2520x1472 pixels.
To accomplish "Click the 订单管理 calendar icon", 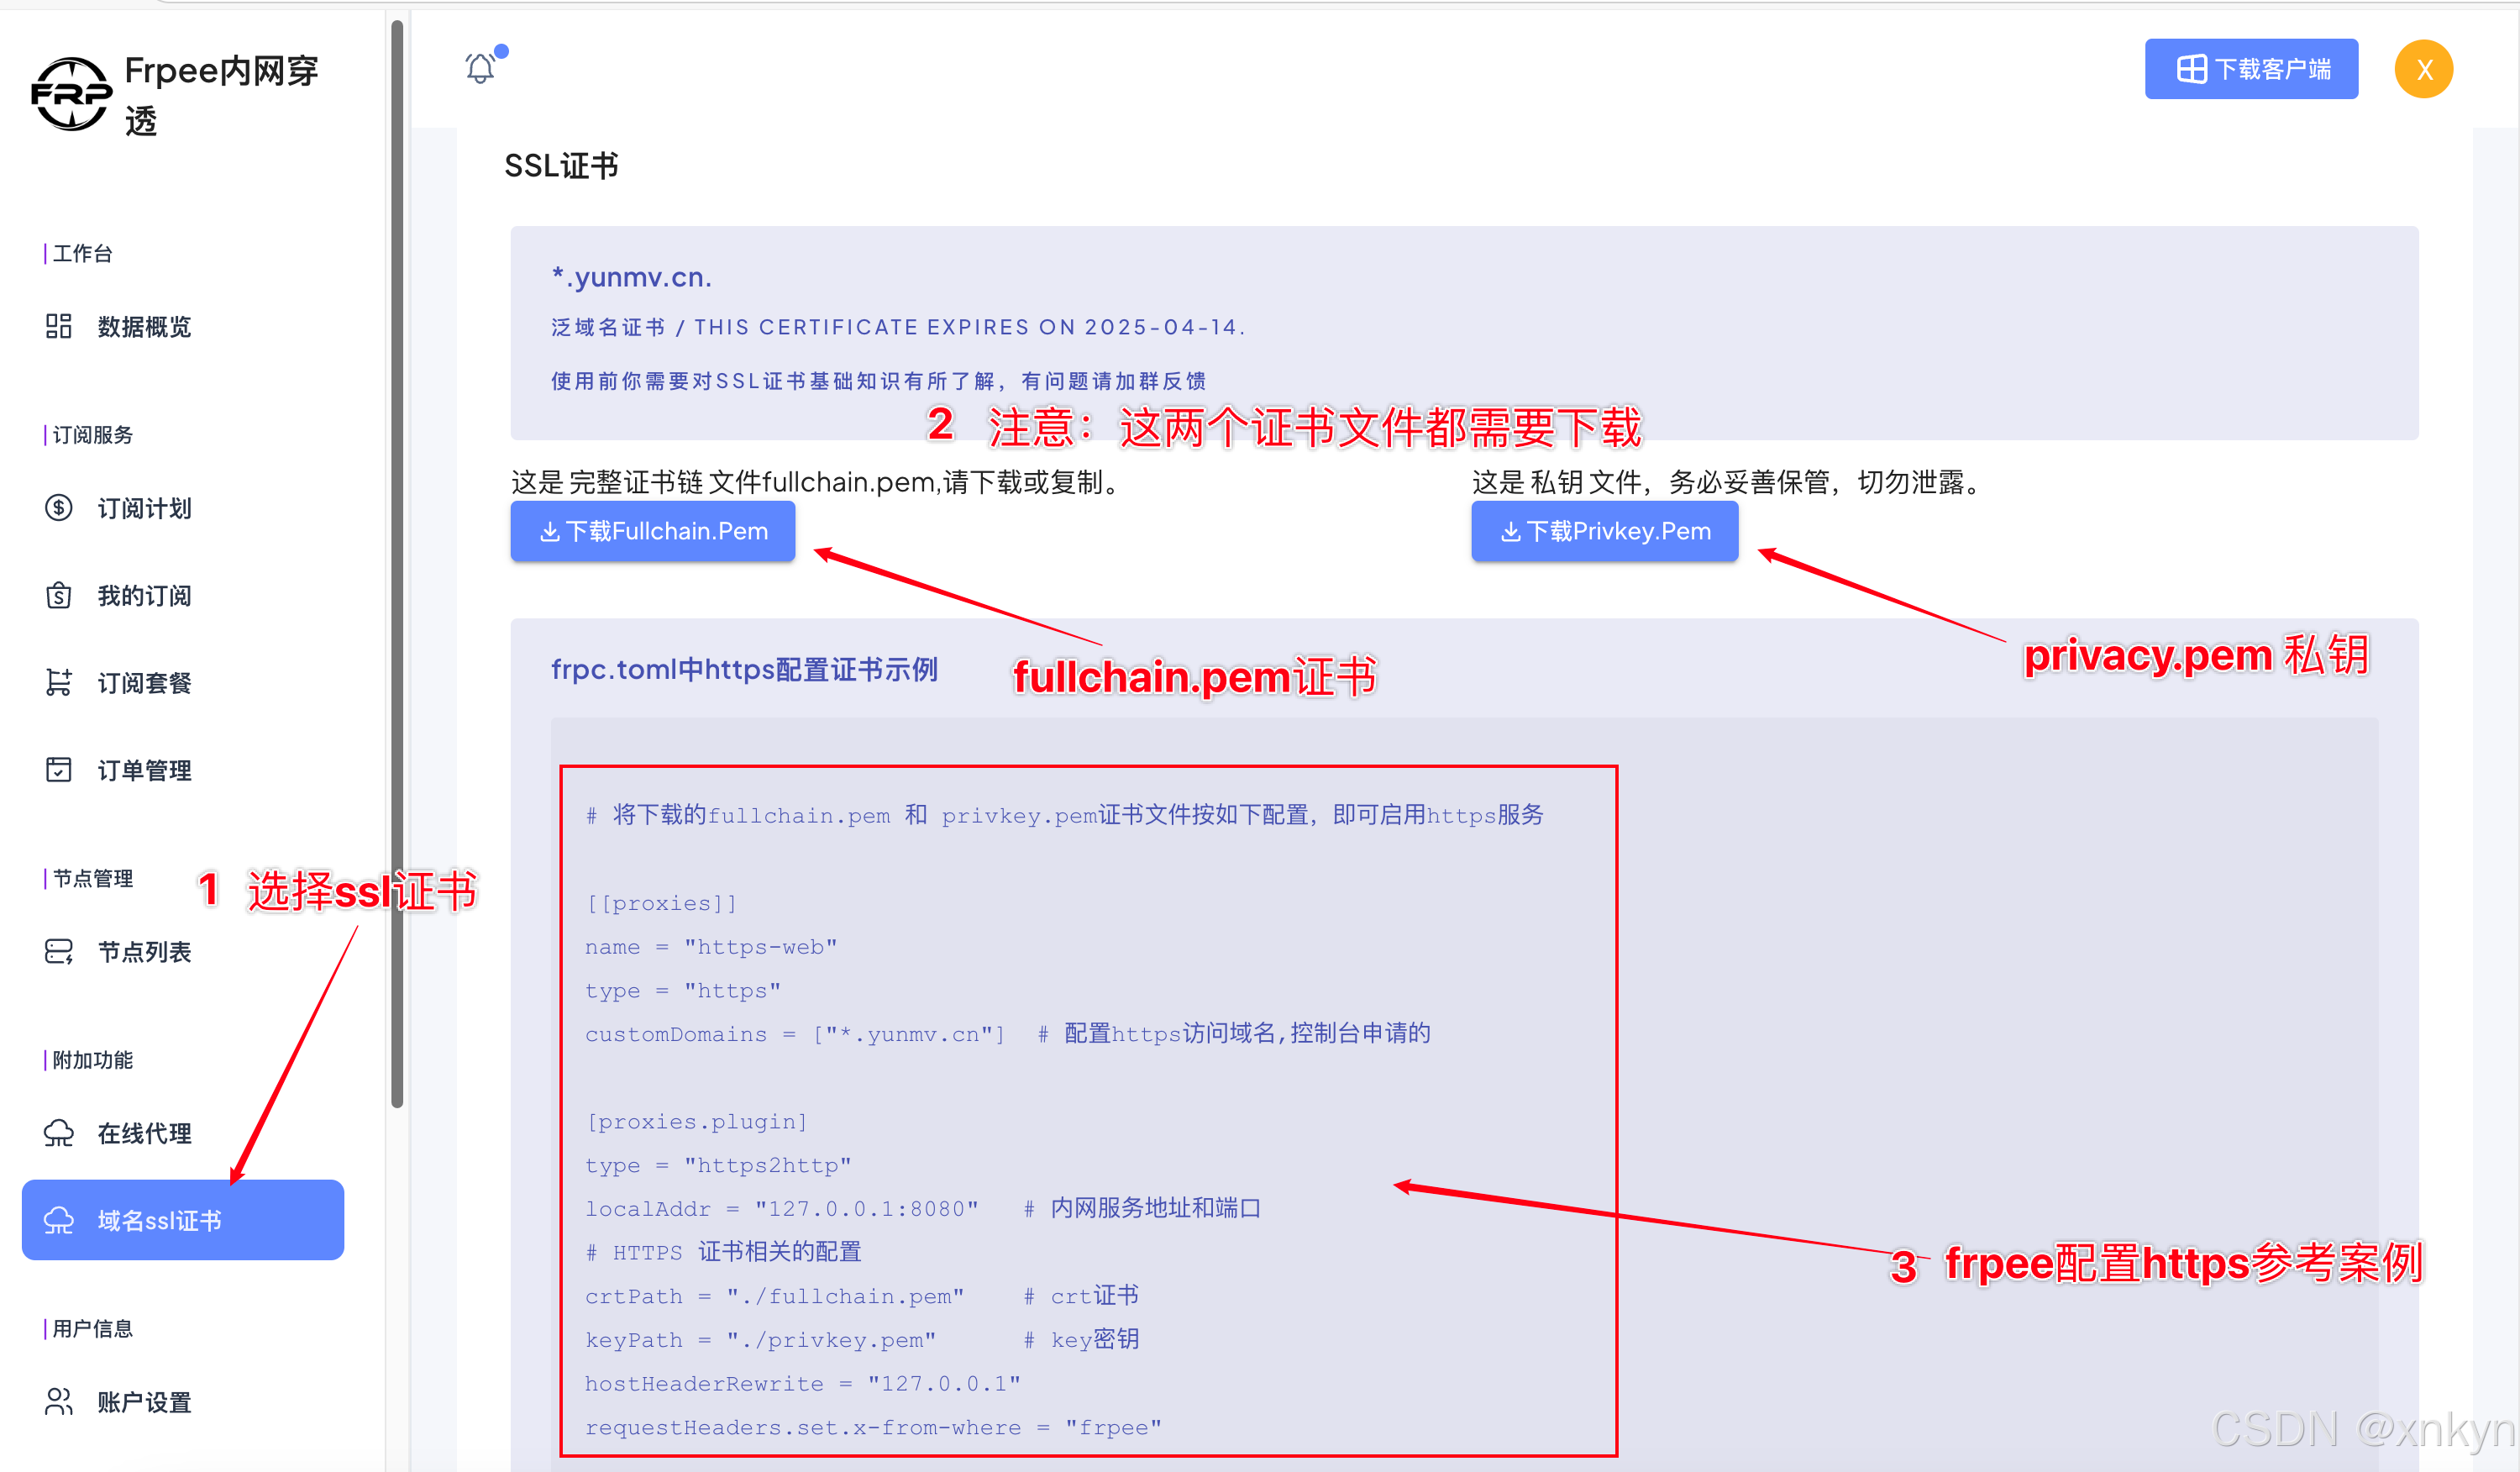I will point(59,770).
